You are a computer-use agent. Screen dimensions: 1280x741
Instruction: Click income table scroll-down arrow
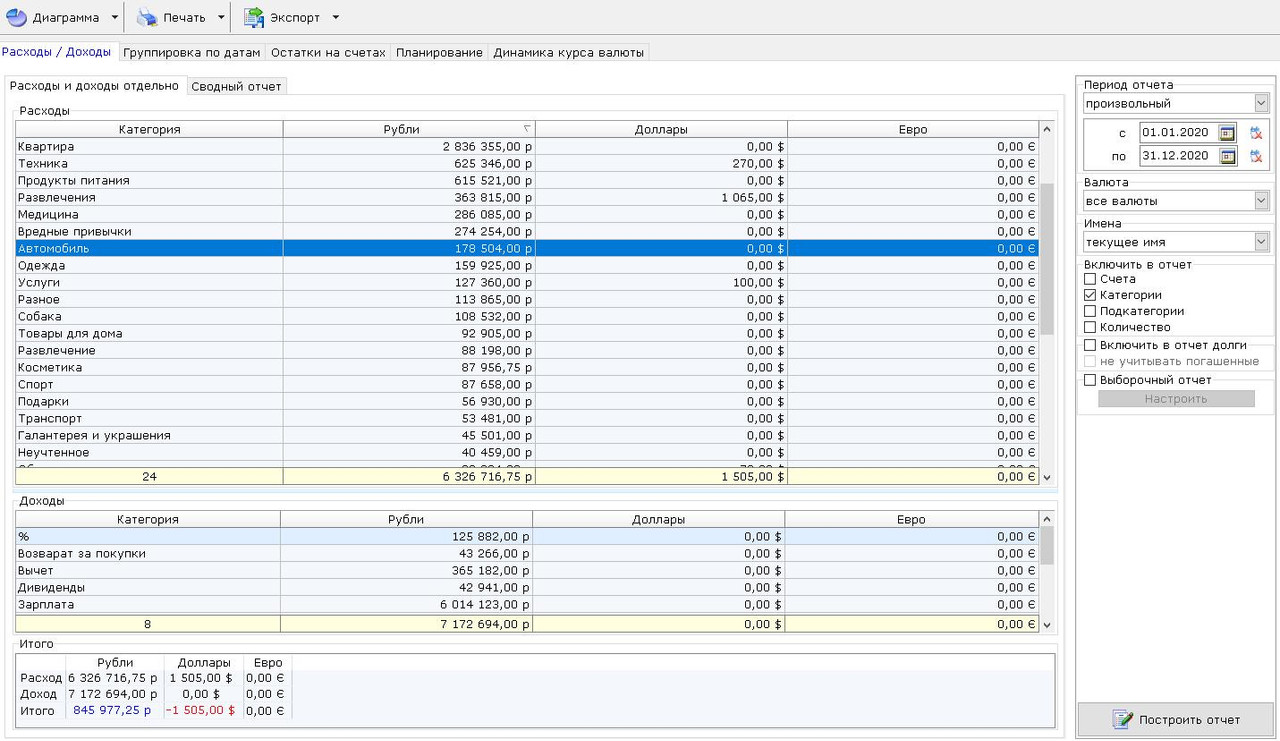tap(1047, 625)
